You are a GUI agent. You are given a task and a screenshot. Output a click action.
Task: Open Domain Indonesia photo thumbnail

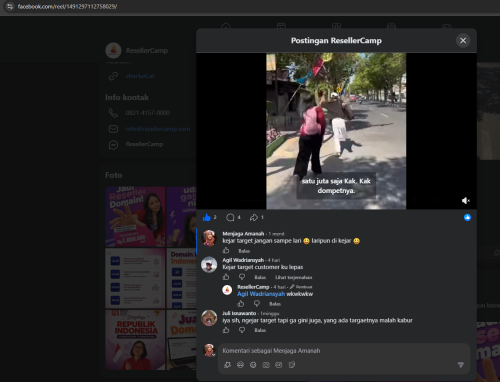181,278
